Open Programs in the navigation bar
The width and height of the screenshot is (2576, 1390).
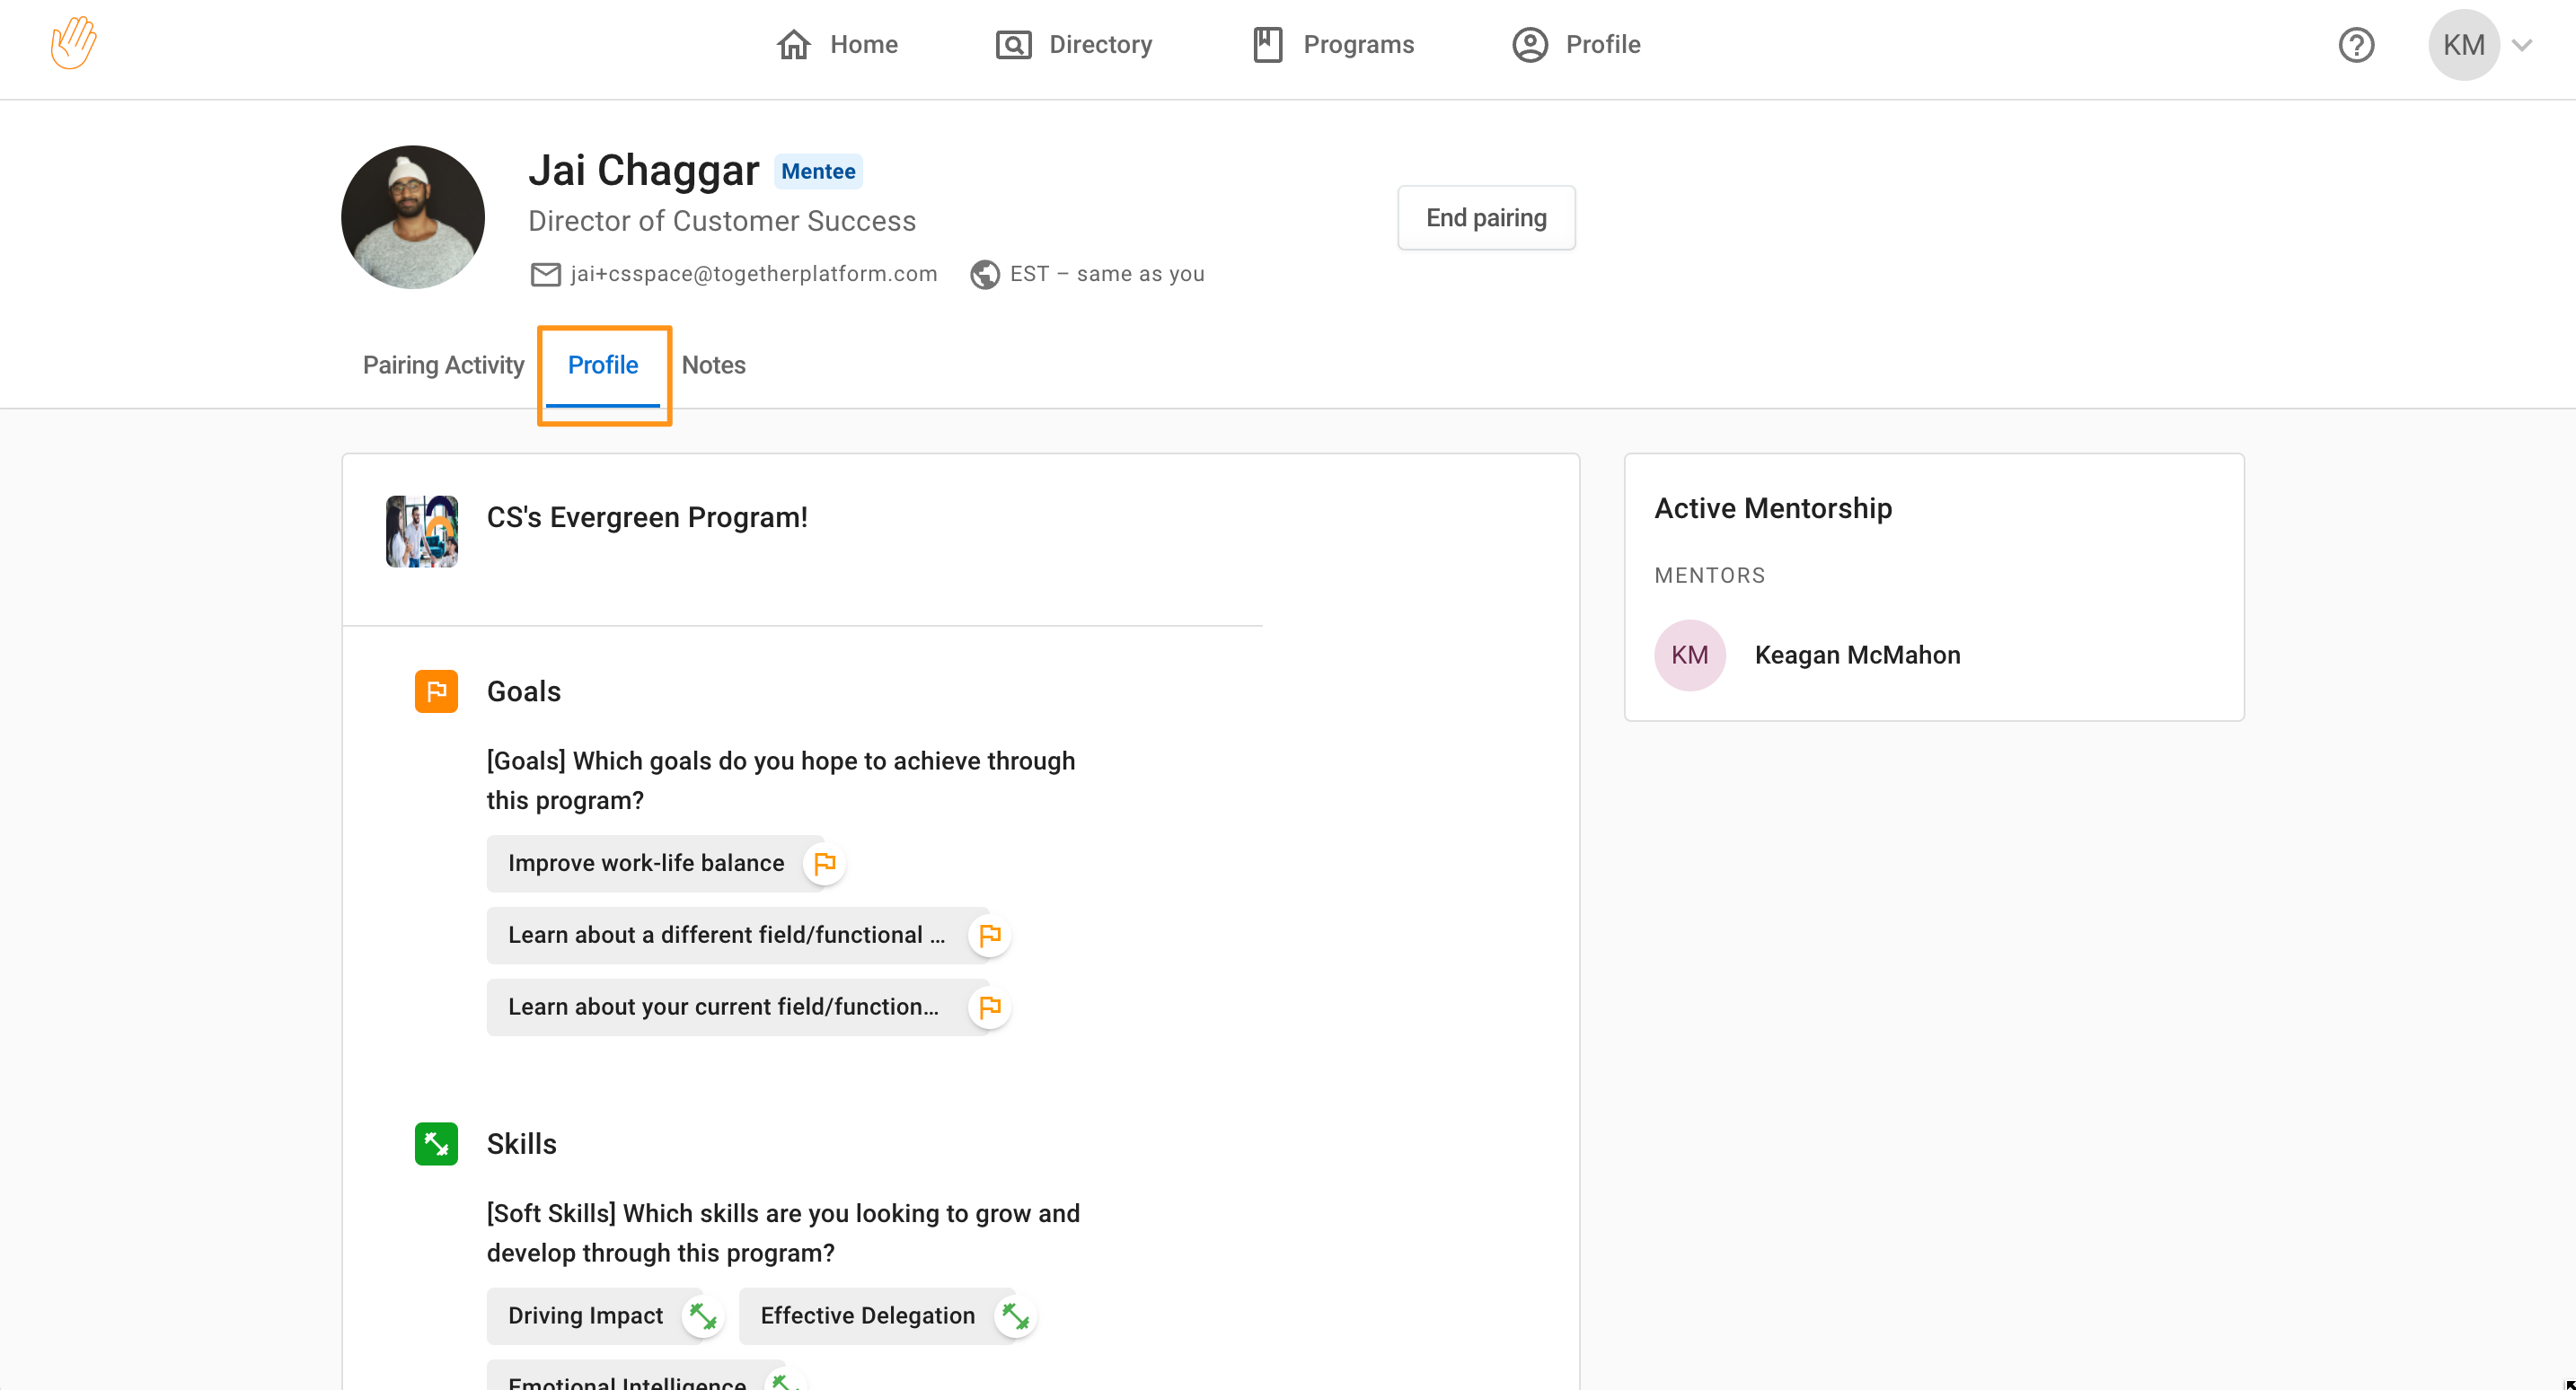click(x=1333, y=45)
